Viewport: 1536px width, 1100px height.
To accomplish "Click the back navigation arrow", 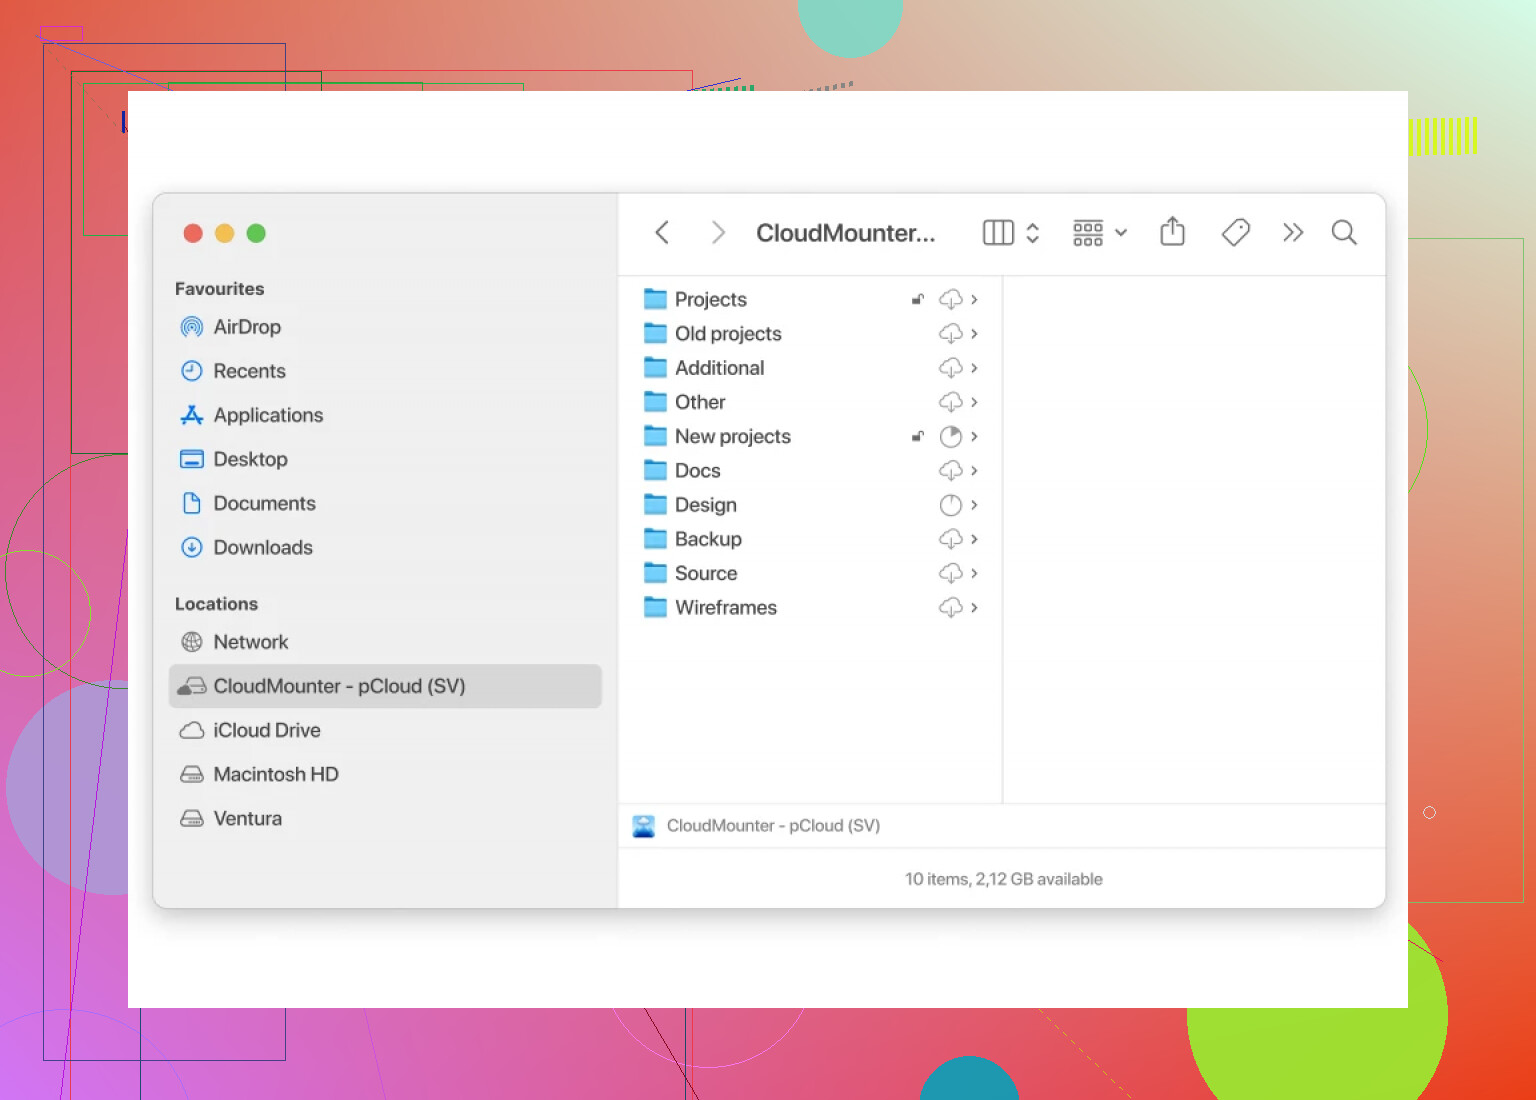I will [x=662, y=233].
